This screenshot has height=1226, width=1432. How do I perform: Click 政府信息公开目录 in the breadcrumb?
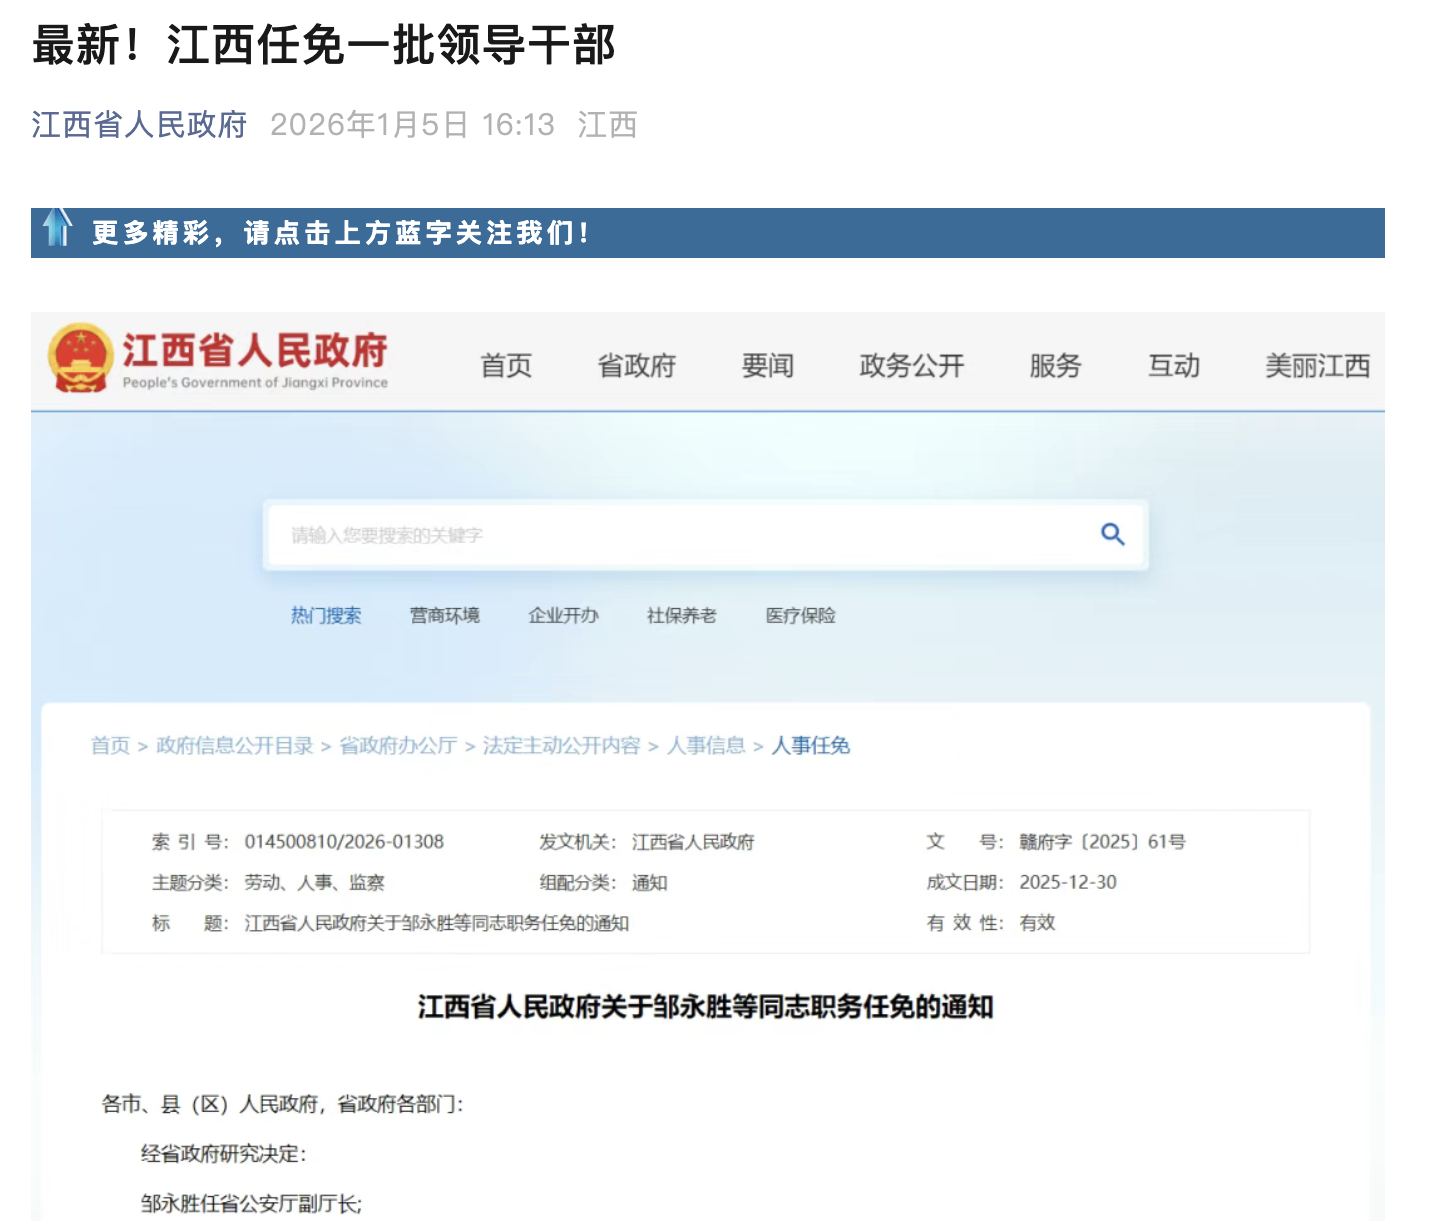(x=235, y=746)
